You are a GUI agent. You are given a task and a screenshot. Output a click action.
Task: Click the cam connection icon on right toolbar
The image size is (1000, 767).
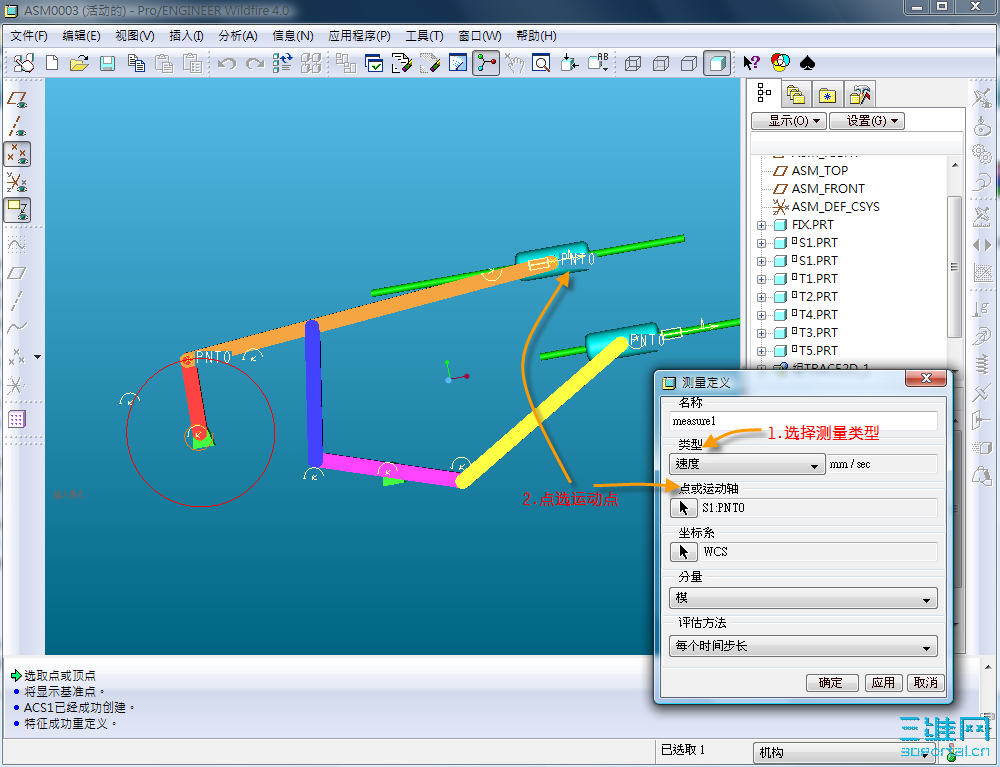tap(982, 126)
